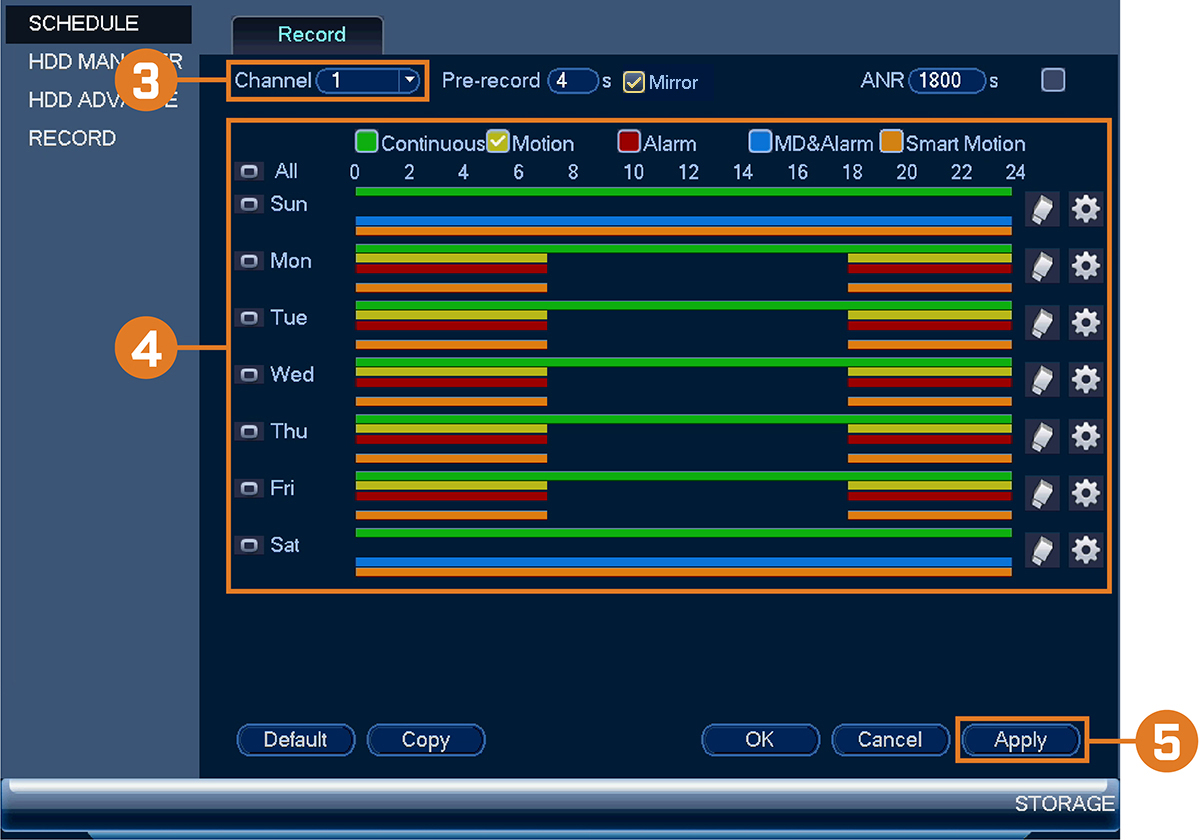Toggle the All days link box
Viewport: 1200px width, 840px height.
point(249,172)
